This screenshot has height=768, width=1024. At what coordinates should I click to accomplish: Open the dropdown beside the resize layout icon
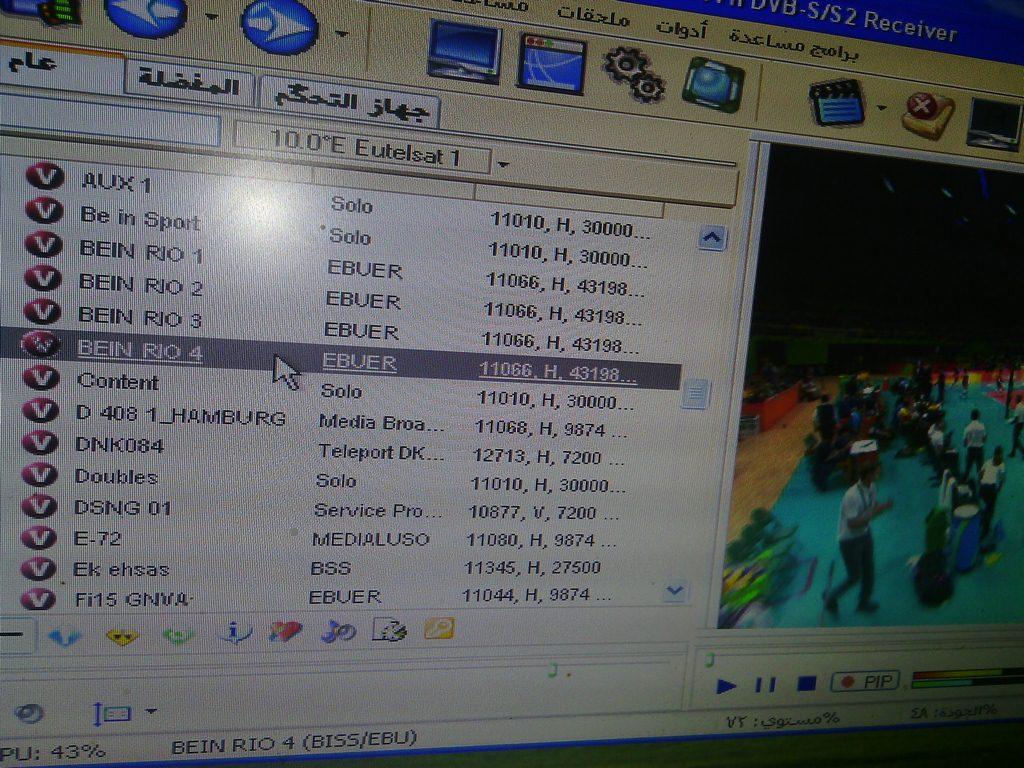[151, 711]
